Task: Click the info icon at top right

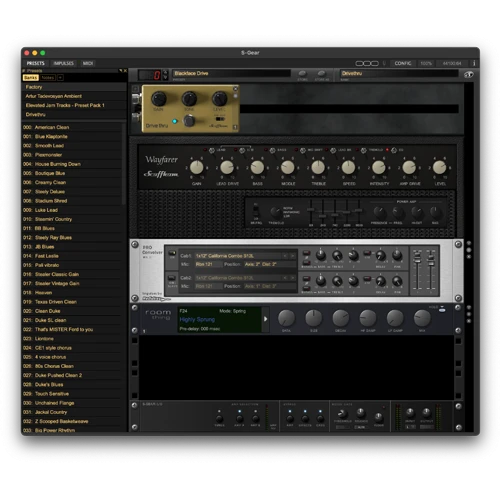Action: coord(474,63)
